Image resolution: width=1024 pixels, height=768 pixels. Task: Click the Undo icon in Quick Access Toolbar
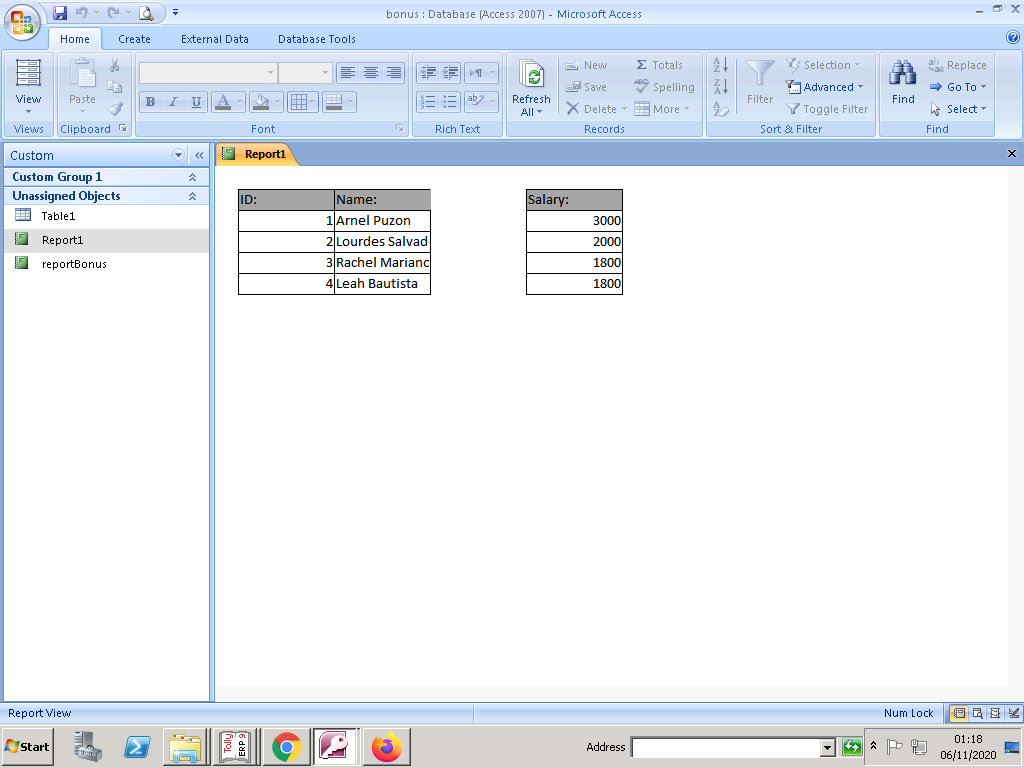(82, 12)
